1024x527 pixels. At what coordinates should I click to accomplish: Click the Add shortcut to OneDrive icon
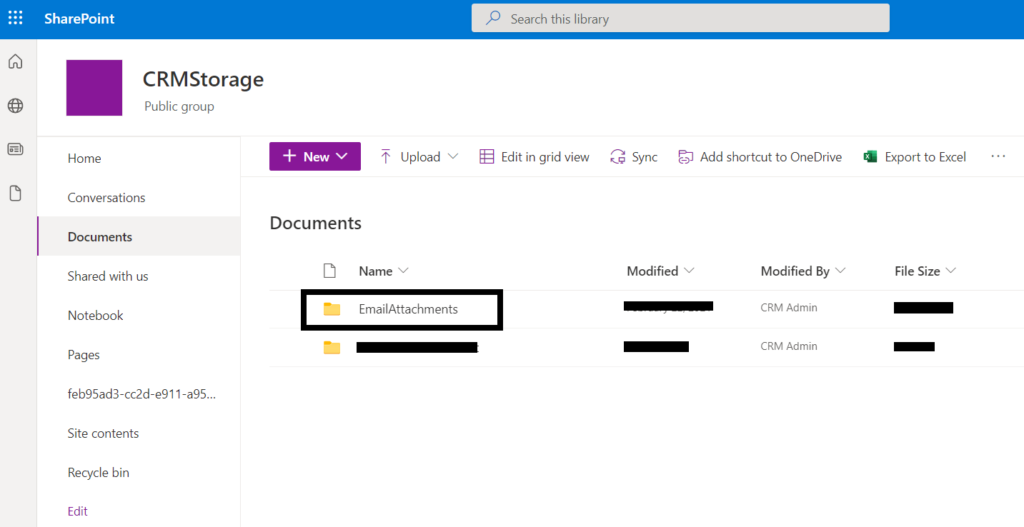click(x=685, y=157)
